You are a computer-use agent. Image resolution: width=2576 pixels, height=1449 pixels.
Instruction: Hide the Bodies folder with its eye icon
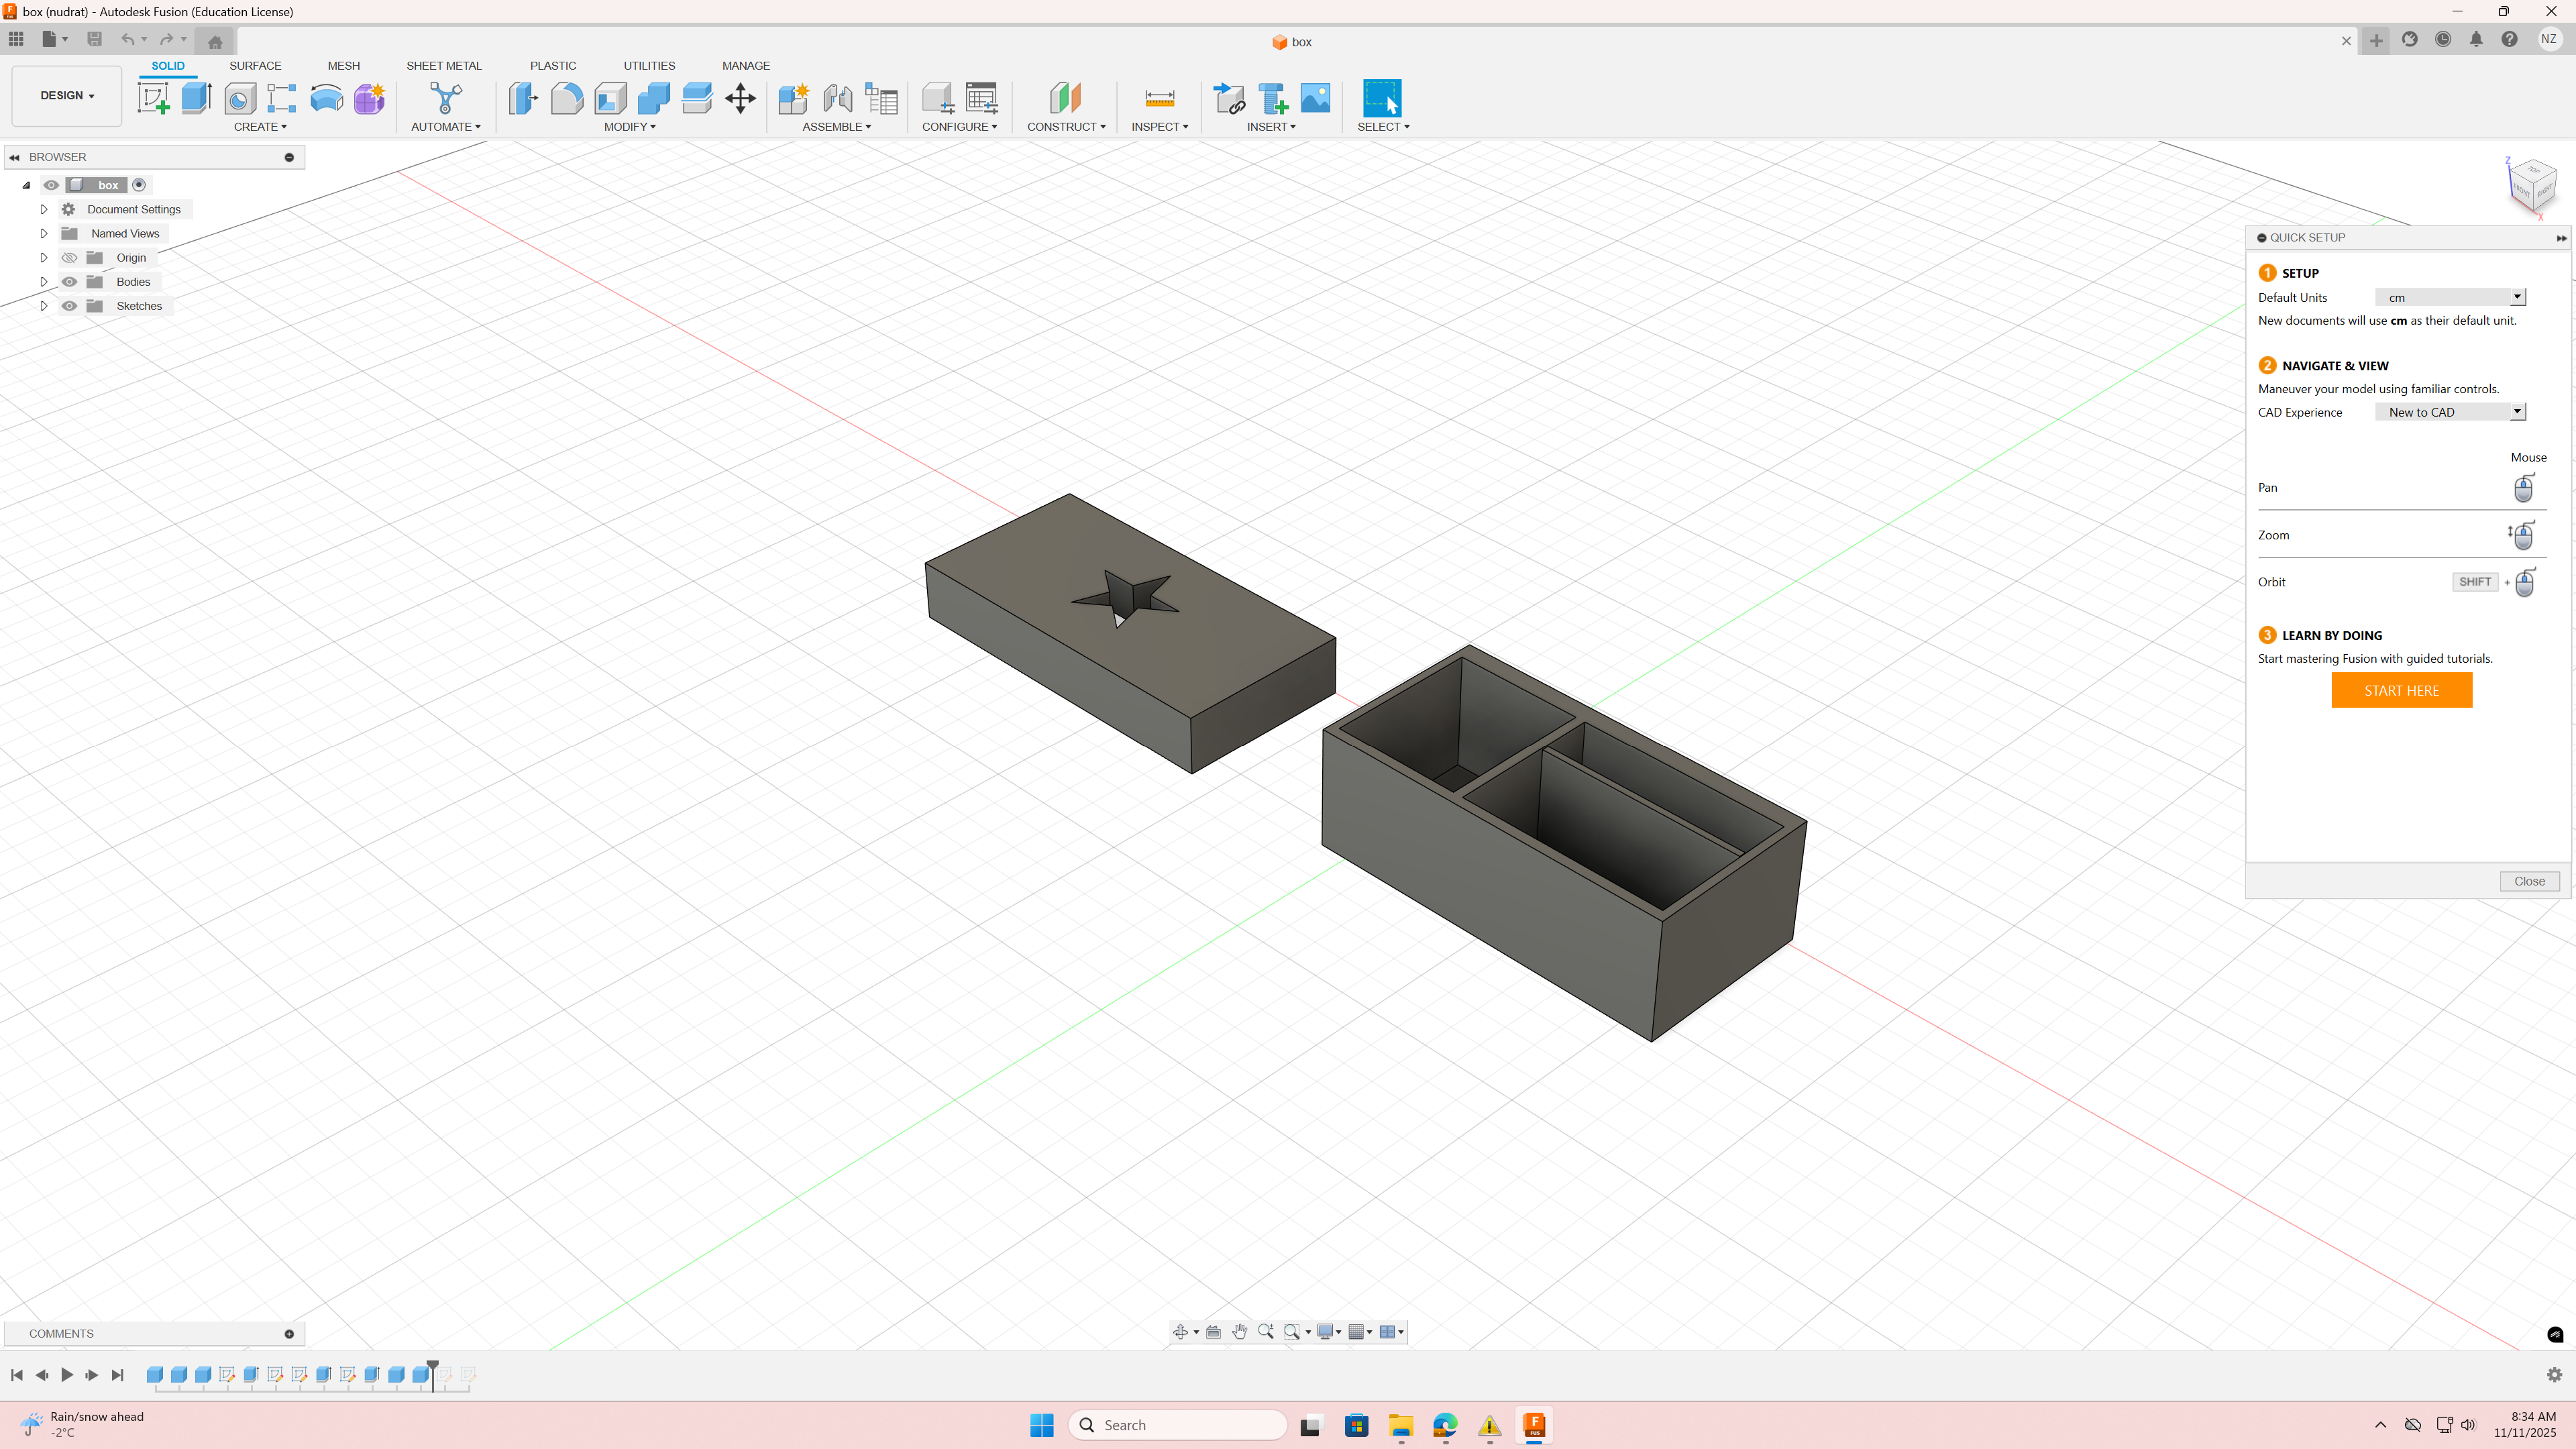click(x=69, y=282)
